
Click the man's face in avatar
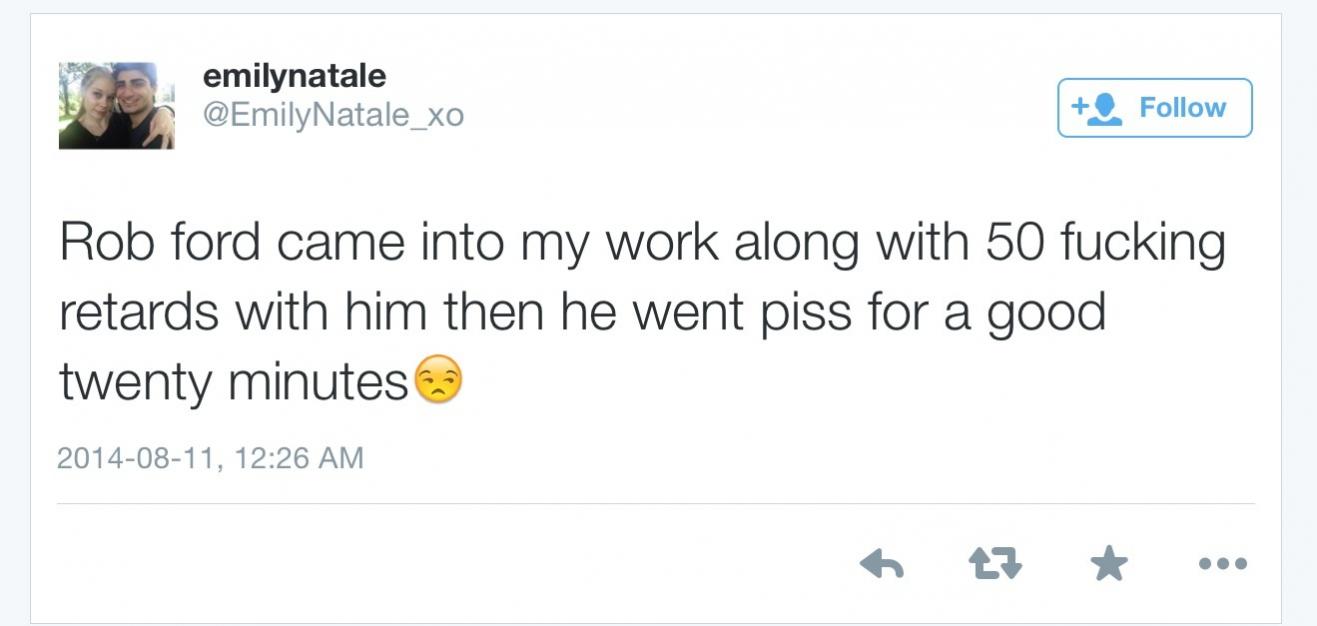(136, 86)
